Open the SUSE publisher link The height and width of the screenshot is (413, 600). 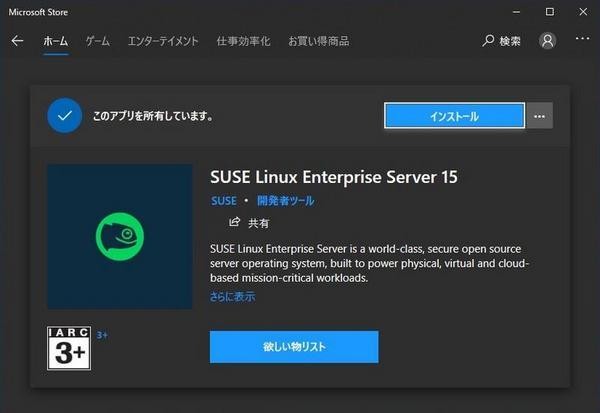(224, 201)
